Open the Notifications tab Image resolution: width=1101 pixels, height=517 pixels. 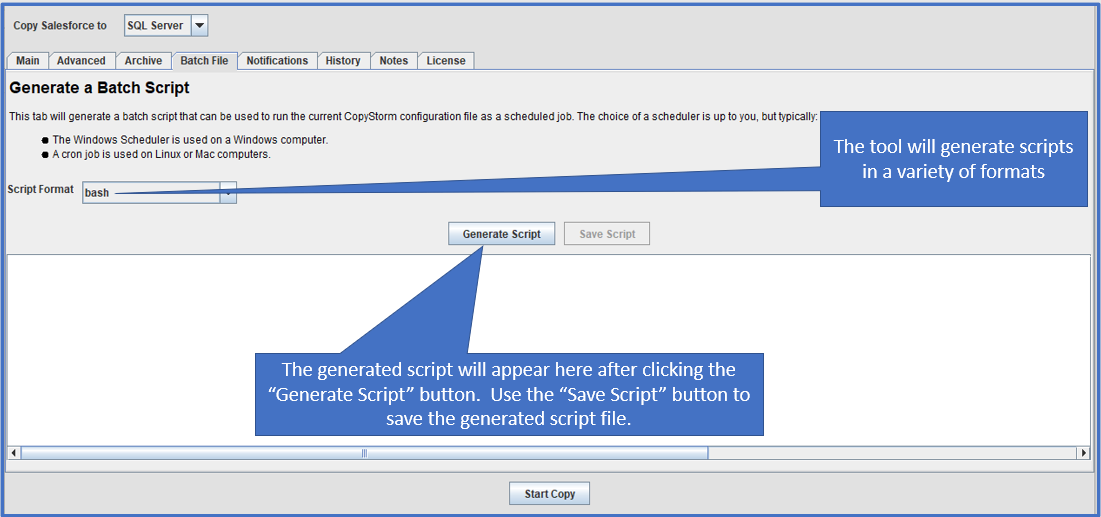[277, 61]
